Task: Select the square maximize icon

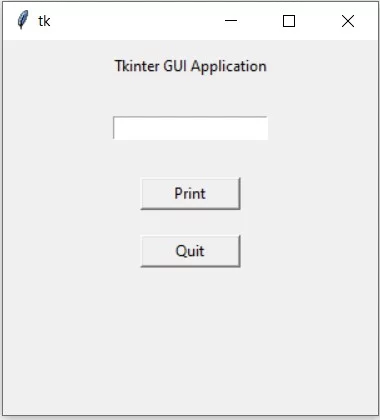Action: pyautogui.click(x=289, y=21)
